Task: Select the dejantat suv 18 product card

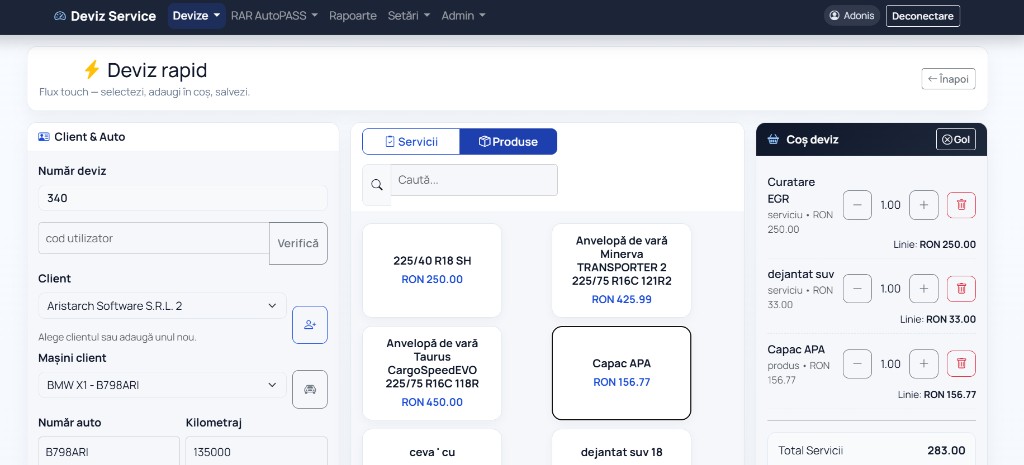Action: (621, 447)
